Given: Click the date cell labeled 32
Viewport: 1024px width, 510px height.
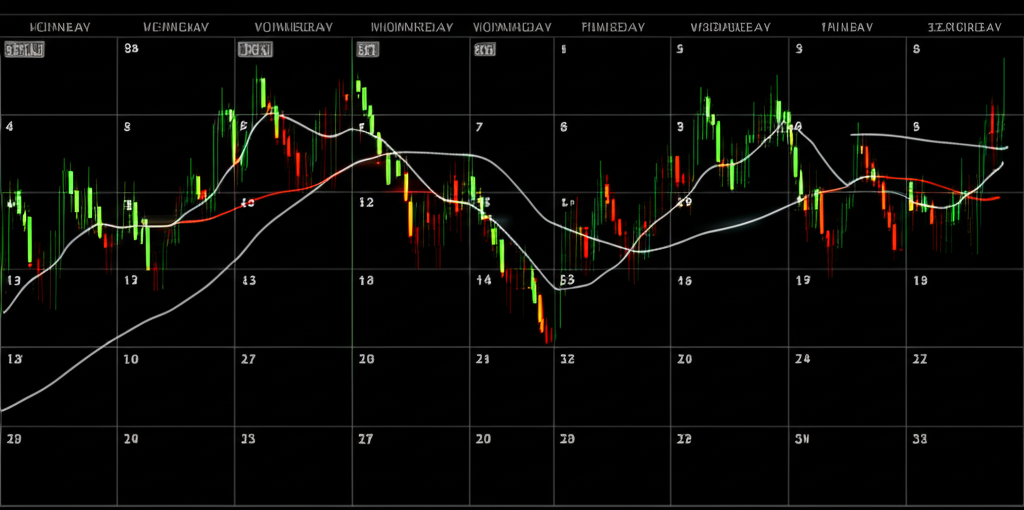Looking at the screenshot, I should pos(566,359).
